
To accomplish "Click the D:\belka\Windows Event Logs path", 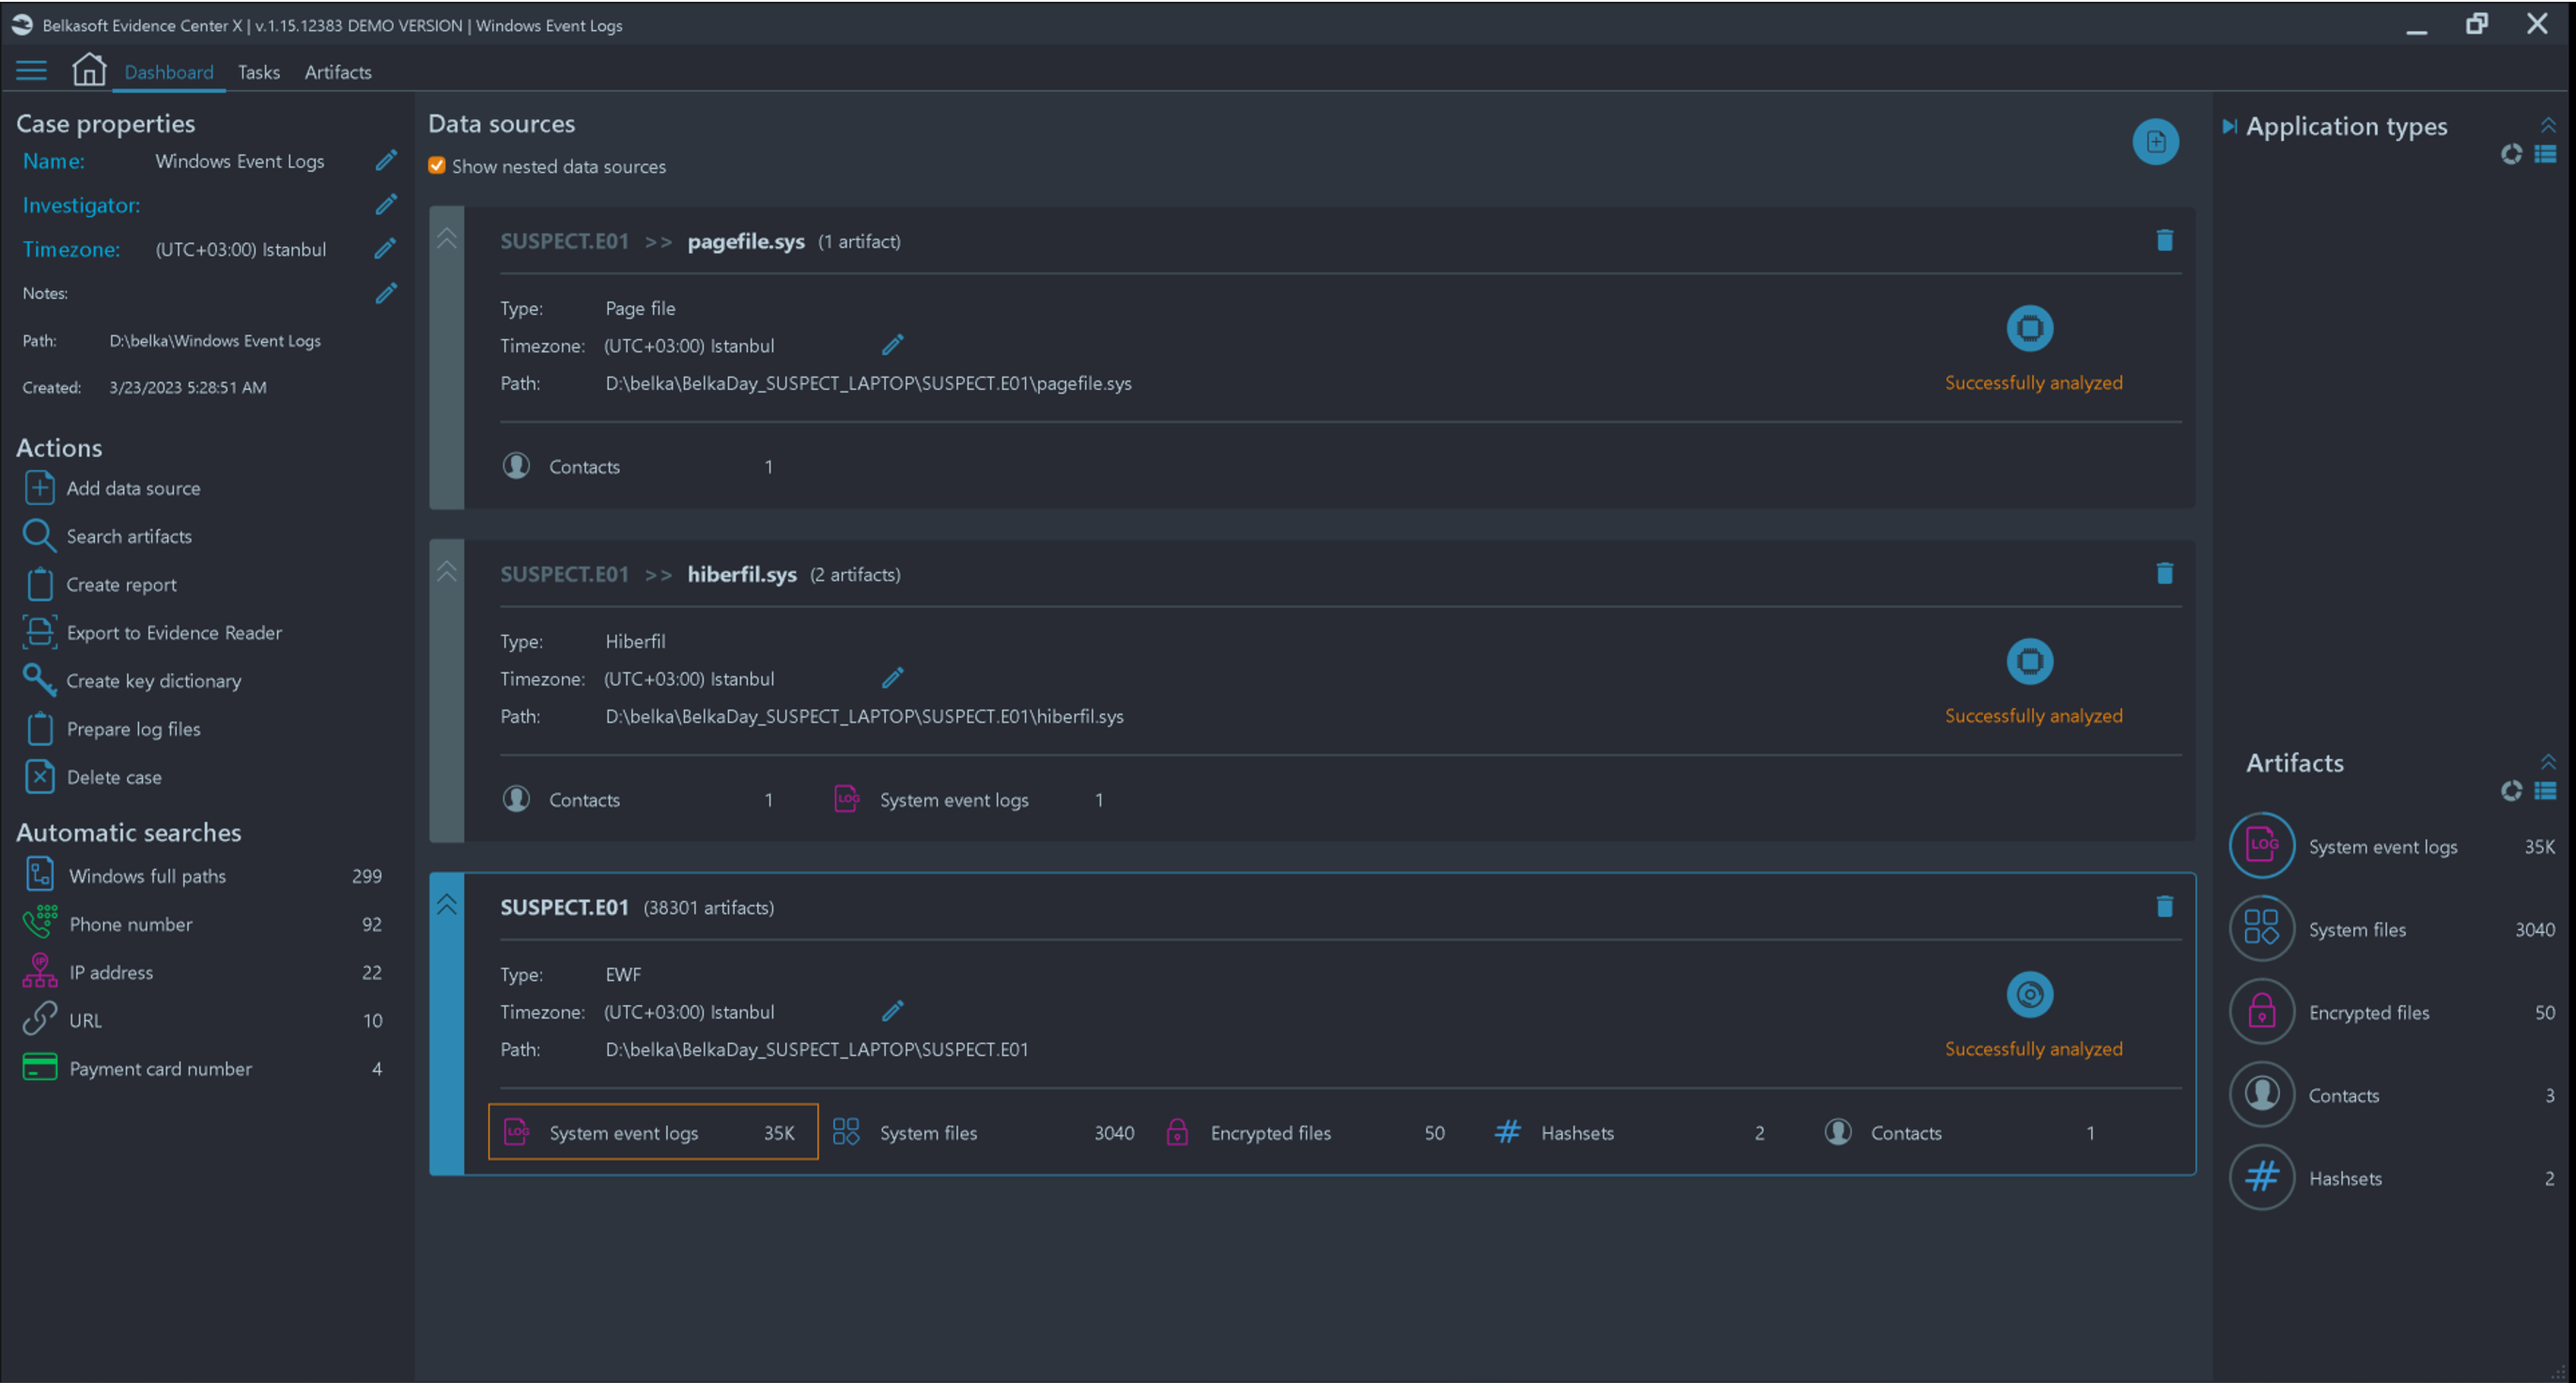I will 215,340.
